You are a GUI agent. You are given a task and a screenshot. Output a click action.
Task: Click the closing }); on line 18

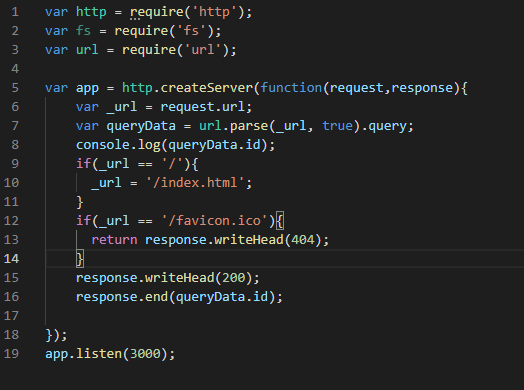point(56,335)
